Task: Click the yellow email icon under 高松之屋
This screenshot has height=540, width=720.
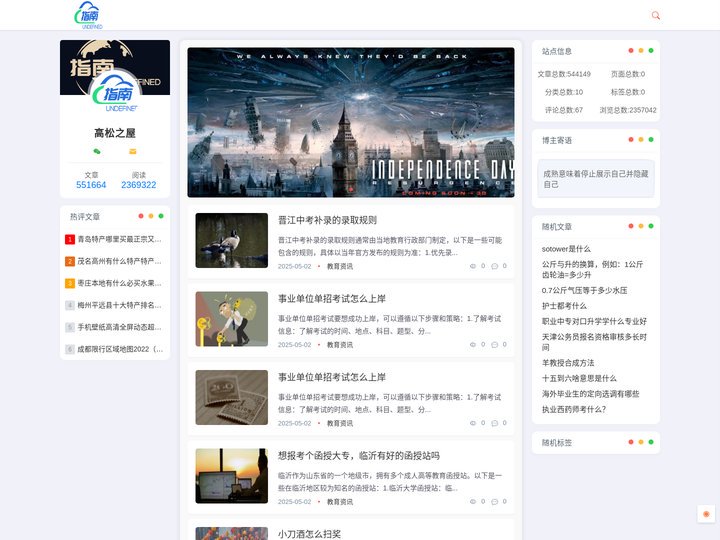Action: click(133, 151)
